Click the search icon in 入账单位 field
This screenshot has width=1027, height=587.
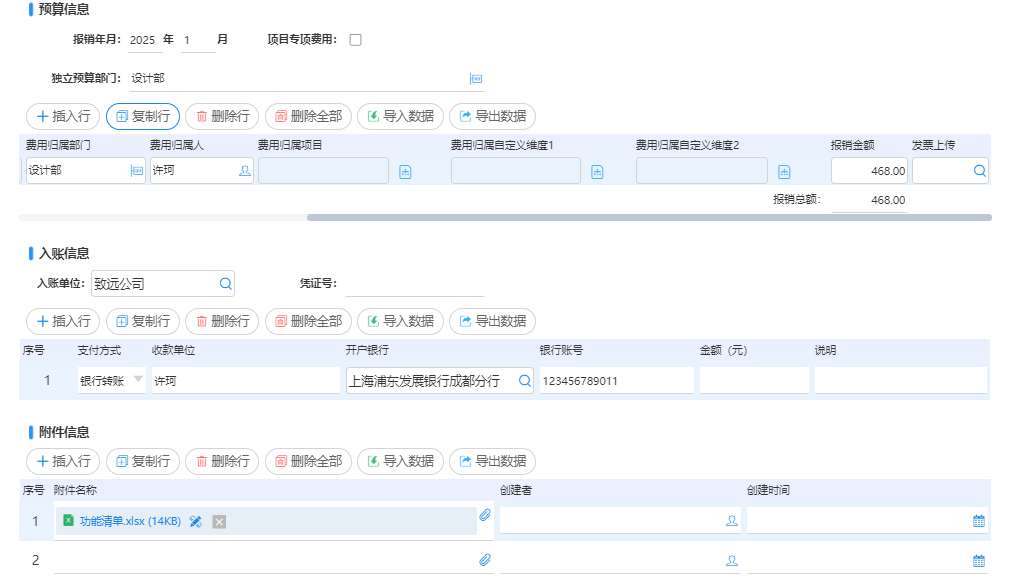[x=225, y=284]
